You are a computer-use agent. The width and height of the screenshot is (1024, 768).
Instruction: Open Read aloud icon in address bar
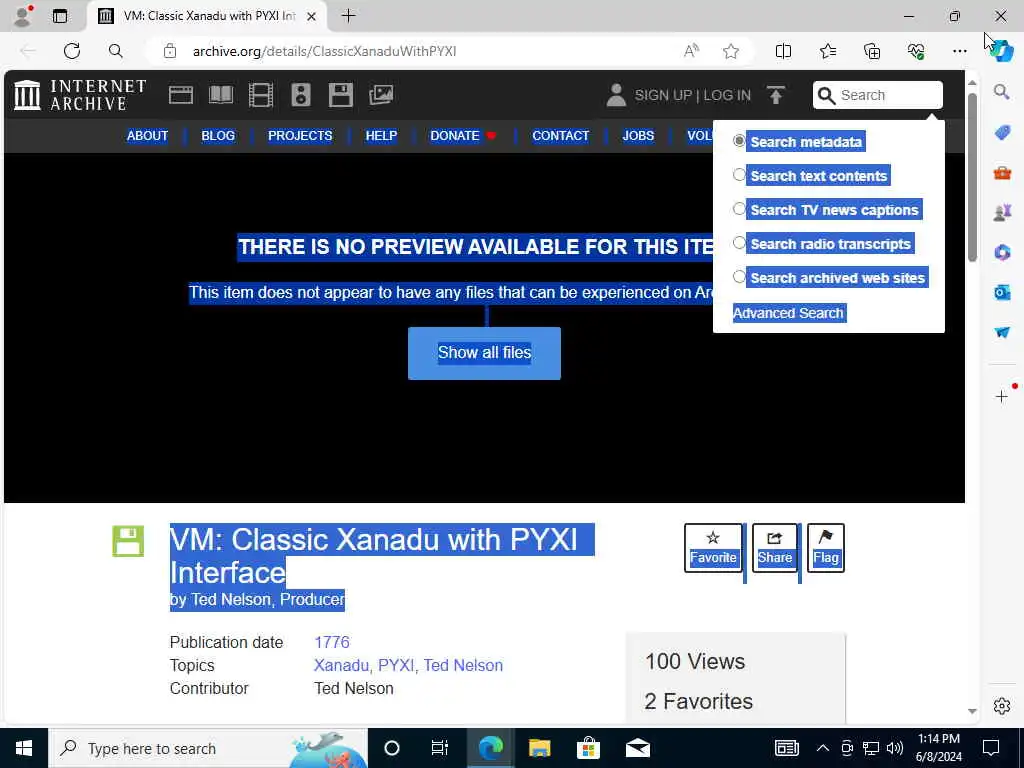pos(691,51)
